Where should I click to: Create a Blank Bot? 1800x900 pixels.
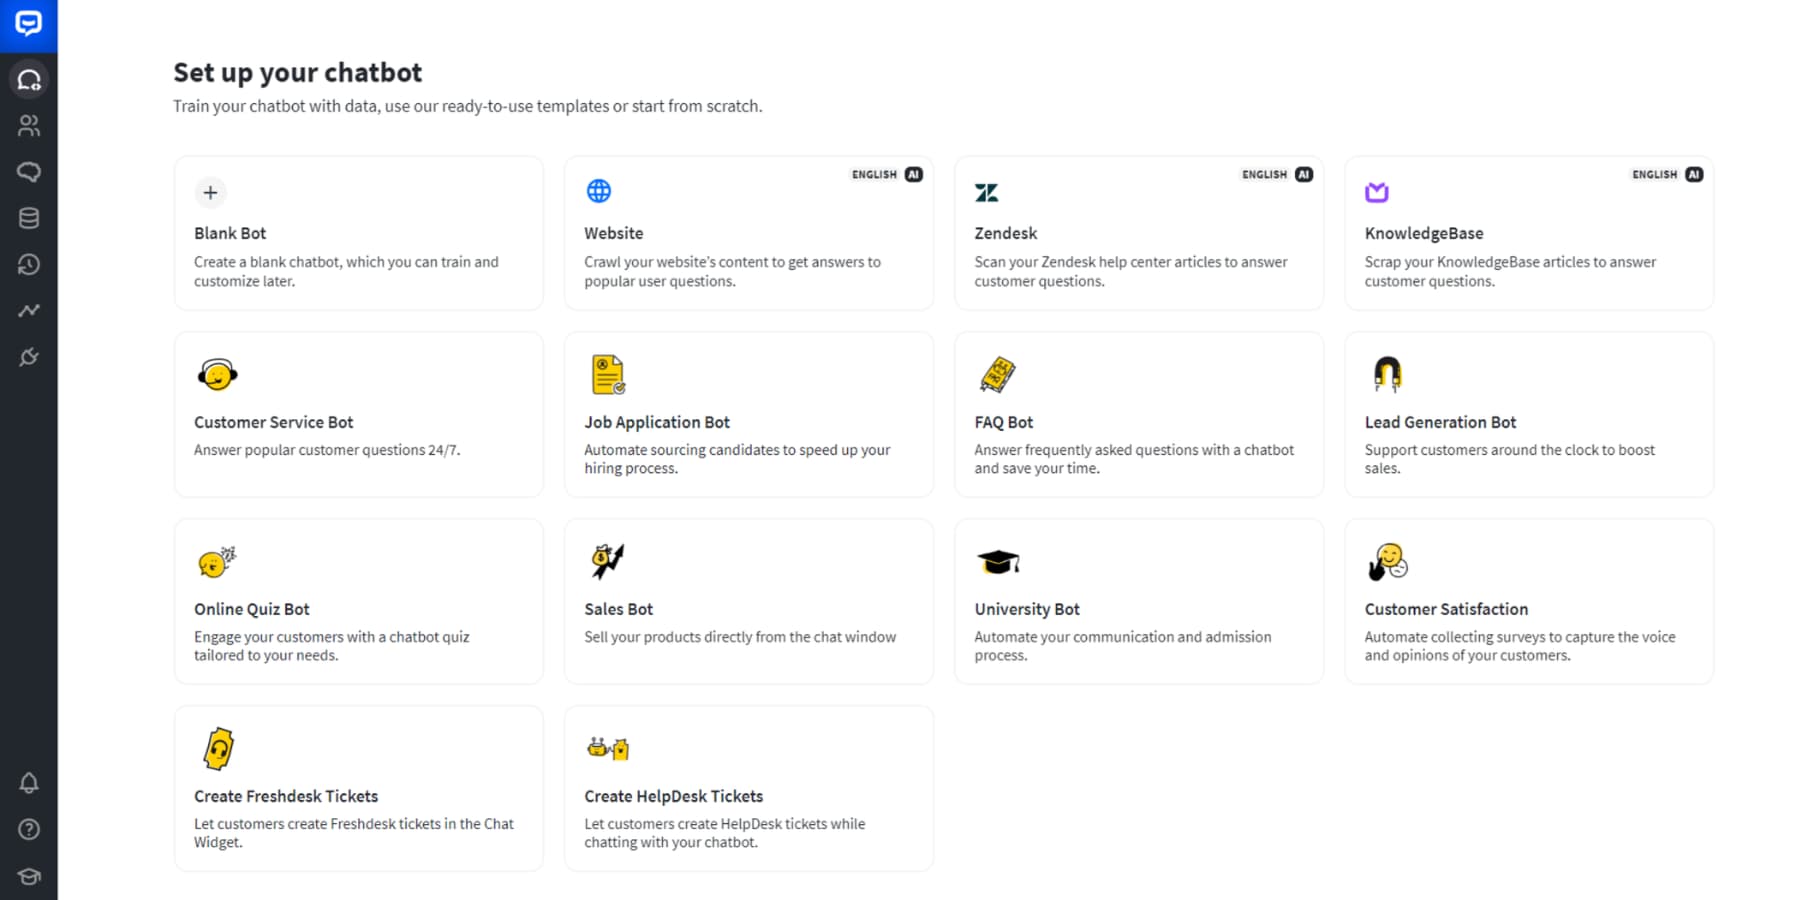tap(358, 233)
